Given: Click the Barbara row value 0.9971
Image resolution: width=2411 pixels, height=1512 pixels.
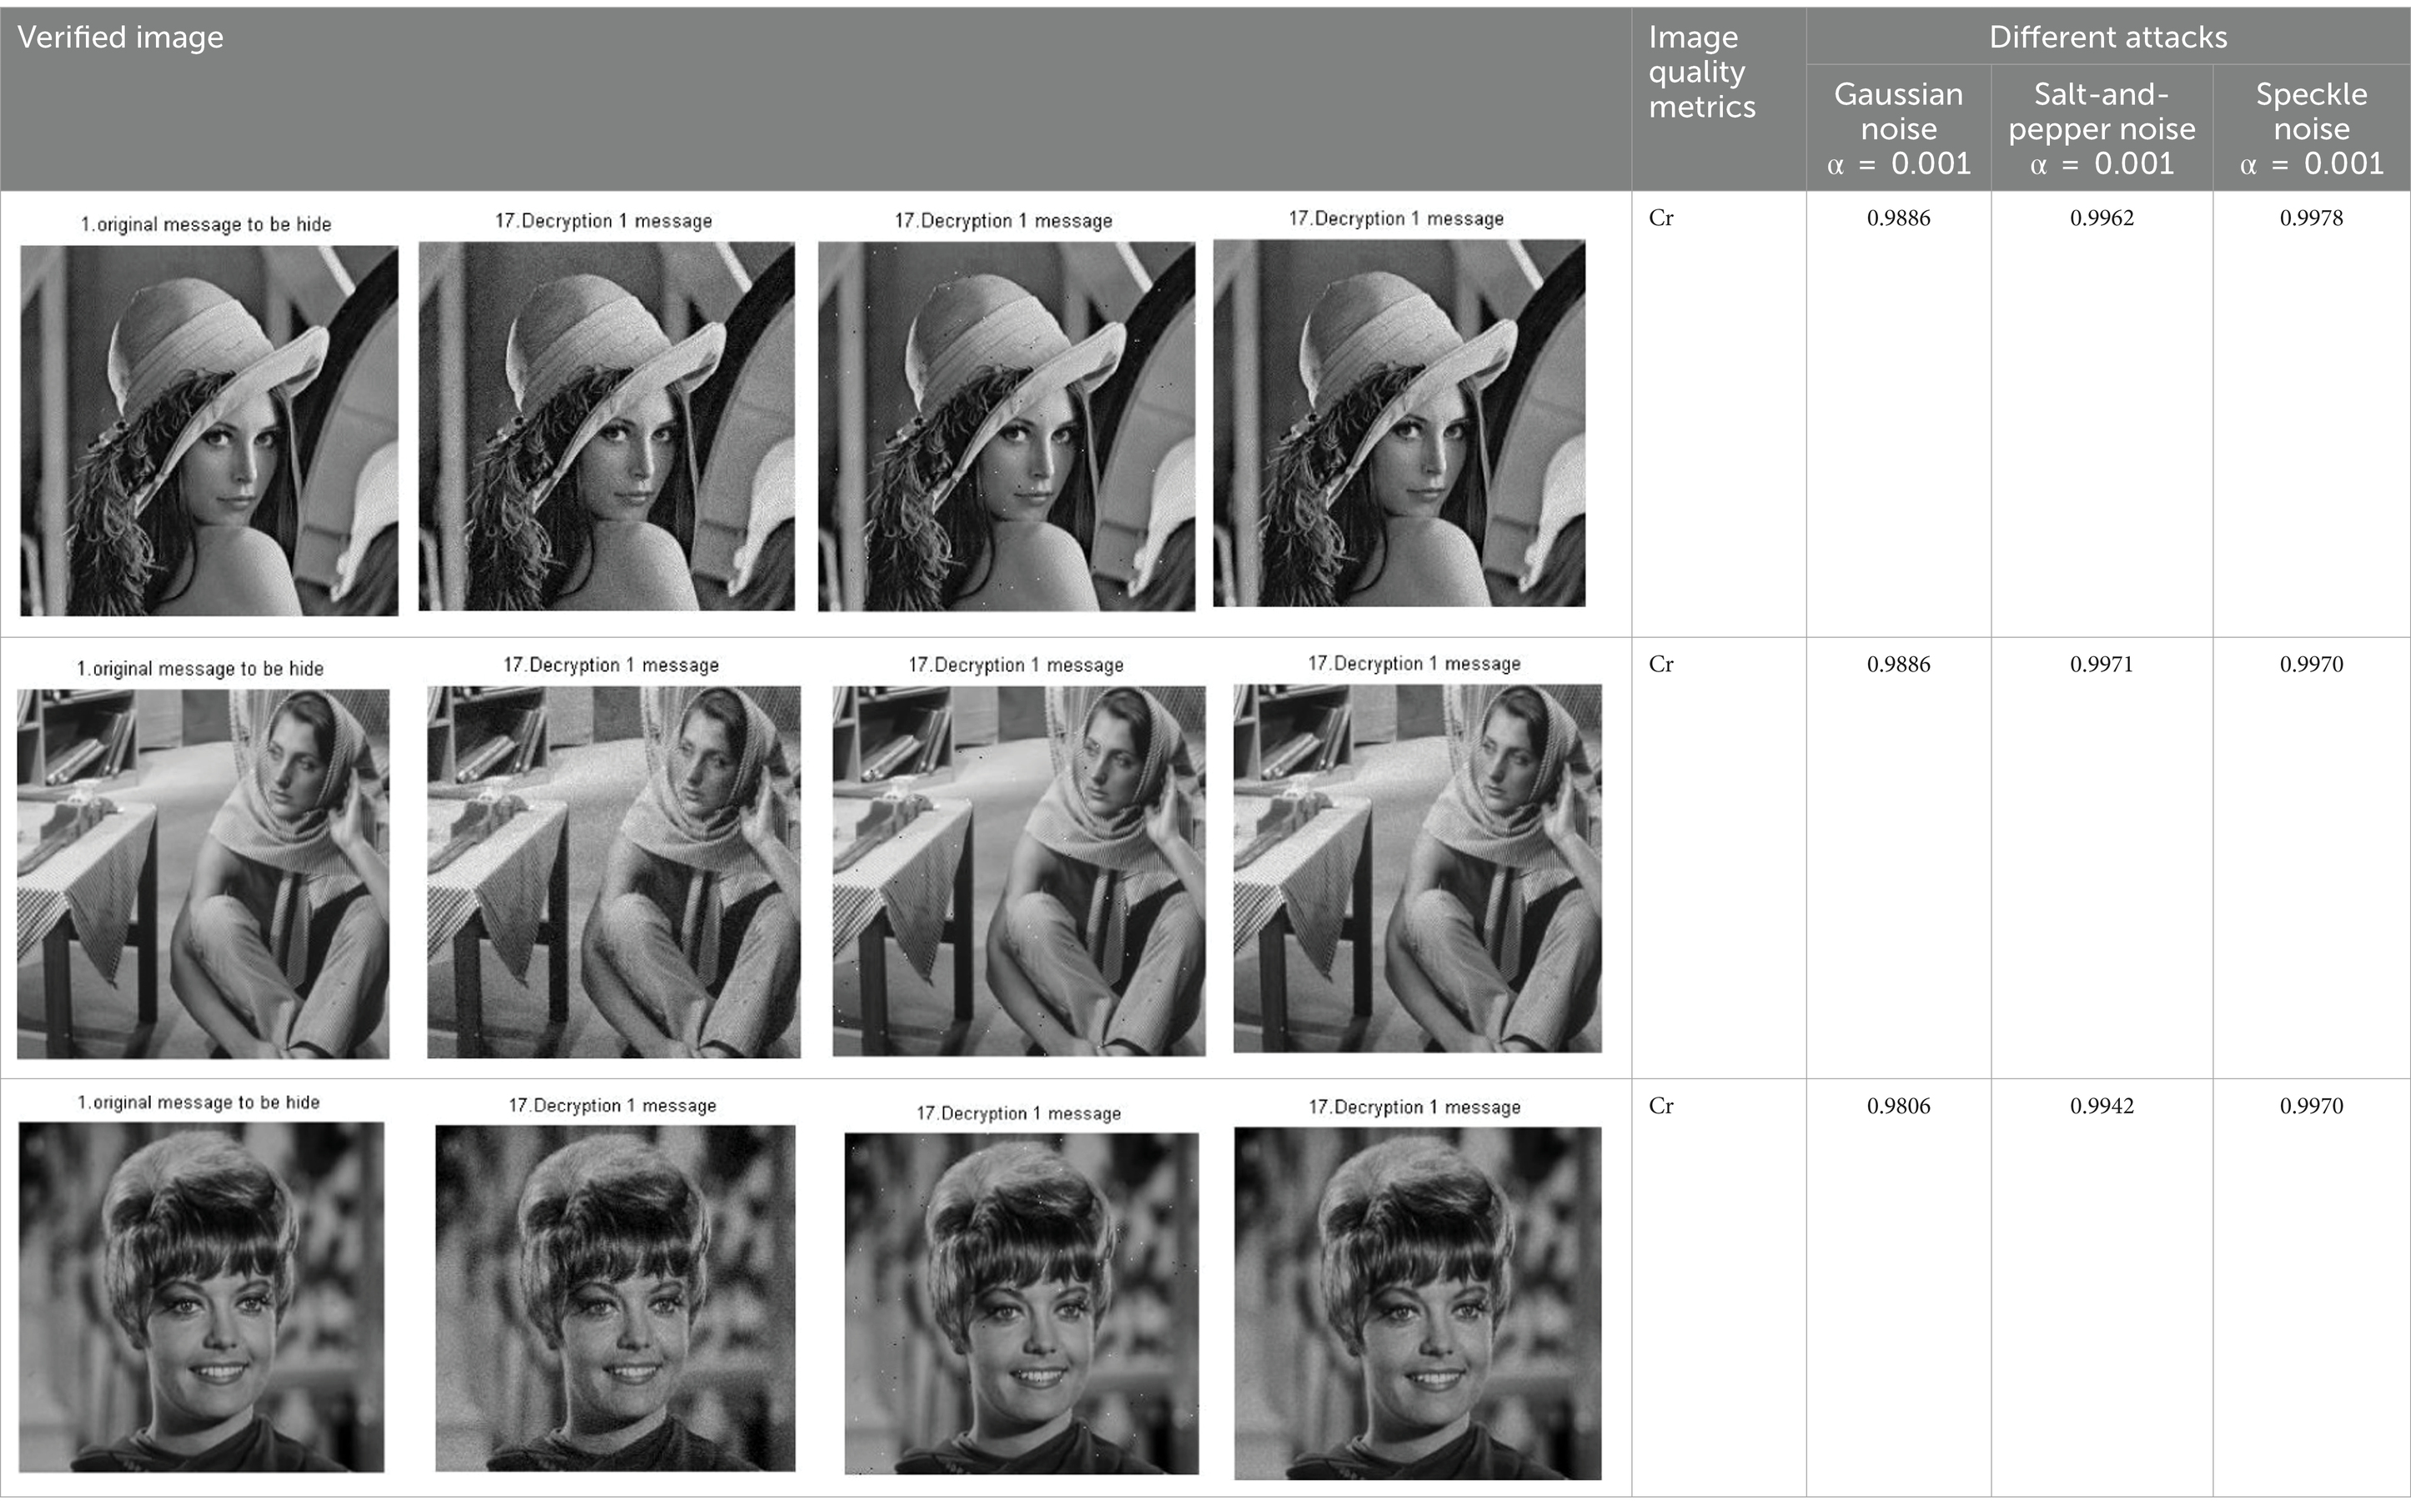Looking at the screenshot, I should tap(2102, 664).
